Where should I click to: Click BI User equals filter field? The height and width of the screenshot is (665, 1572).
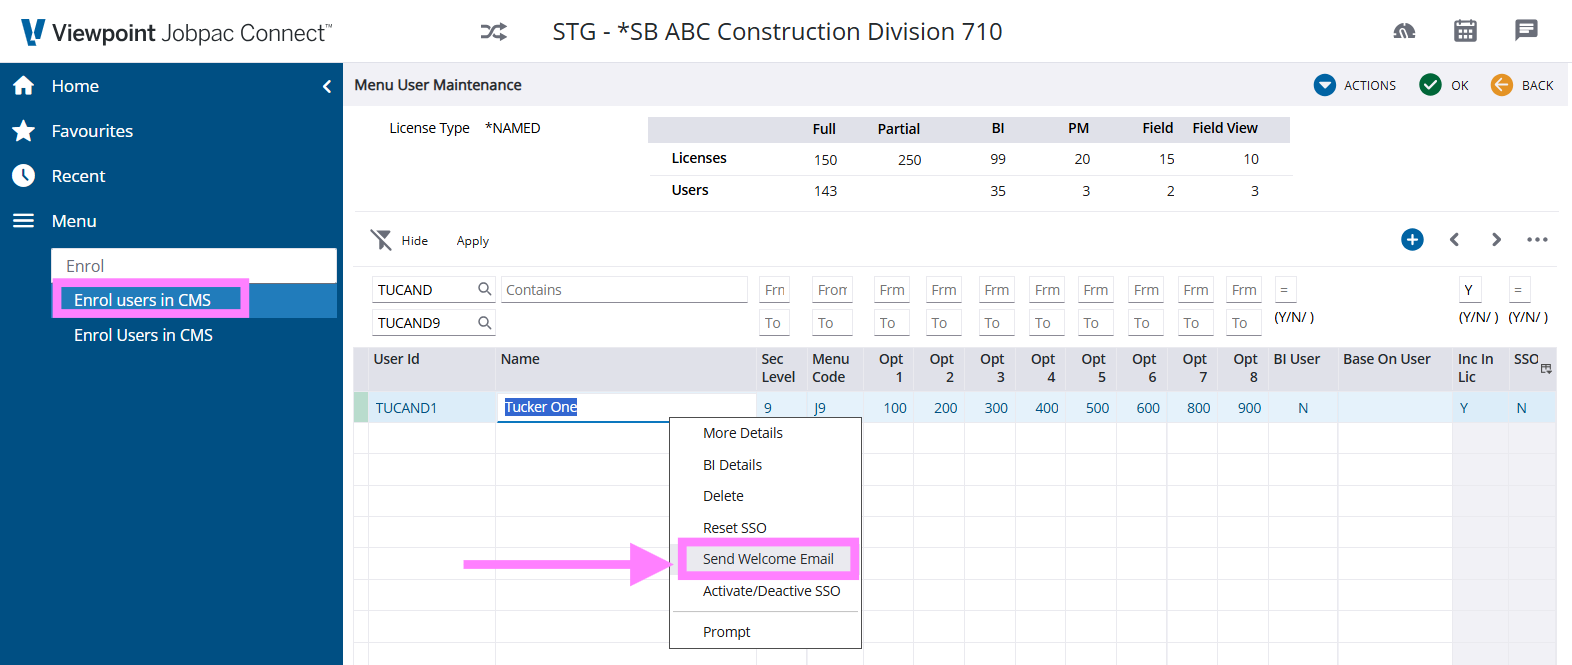1285,290
